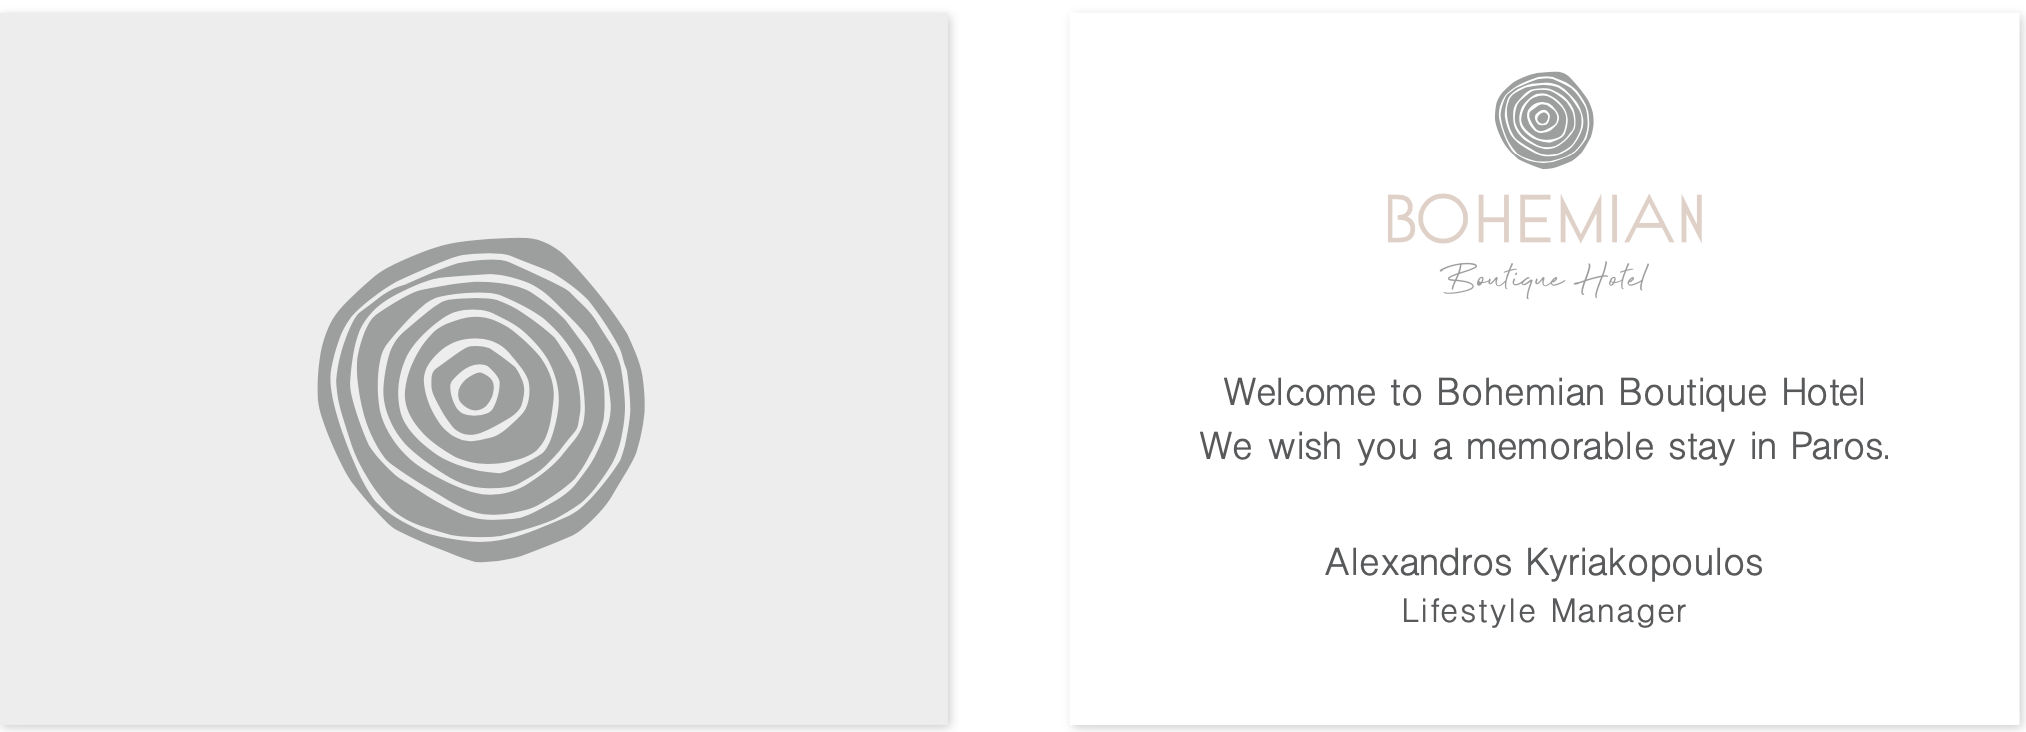Click the letter B of BOHEMIAN wordmark
The height and width of the screenshot is (732, 2026).
click(x=1403, y=219)
